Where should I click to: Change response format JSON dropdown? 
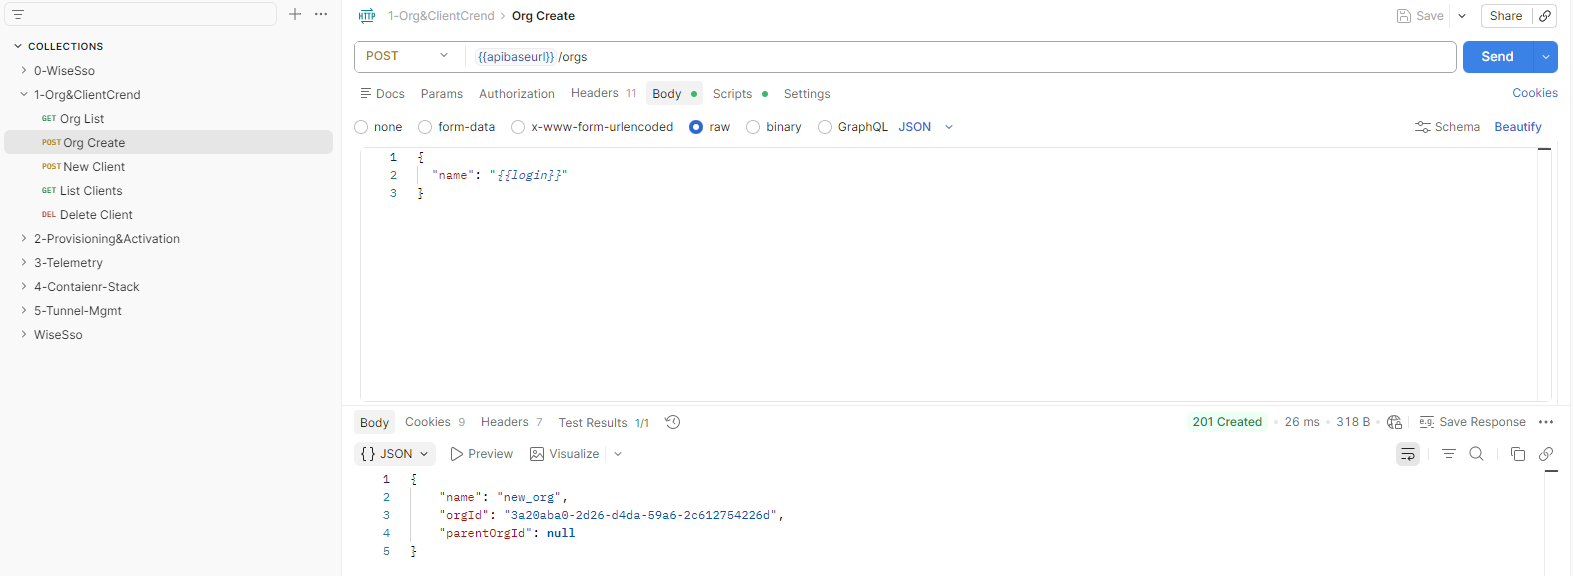click(394, 454)
